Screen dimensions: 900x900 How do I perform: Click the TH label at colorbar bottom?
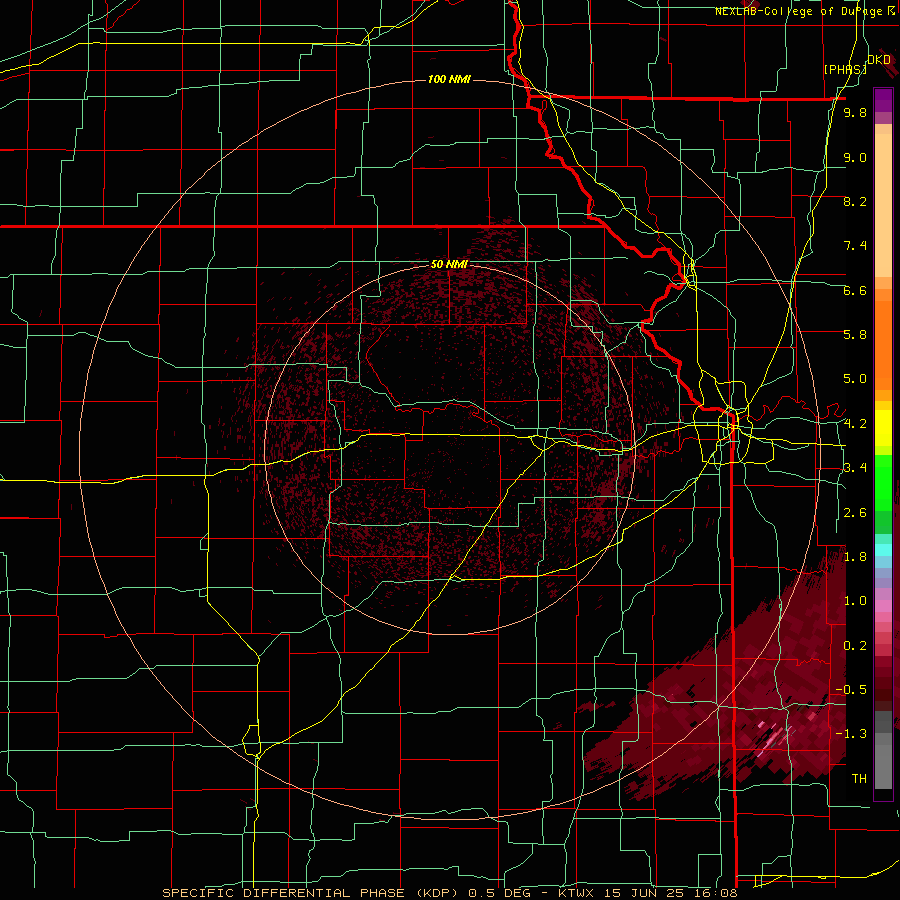(x=859, y=779)
